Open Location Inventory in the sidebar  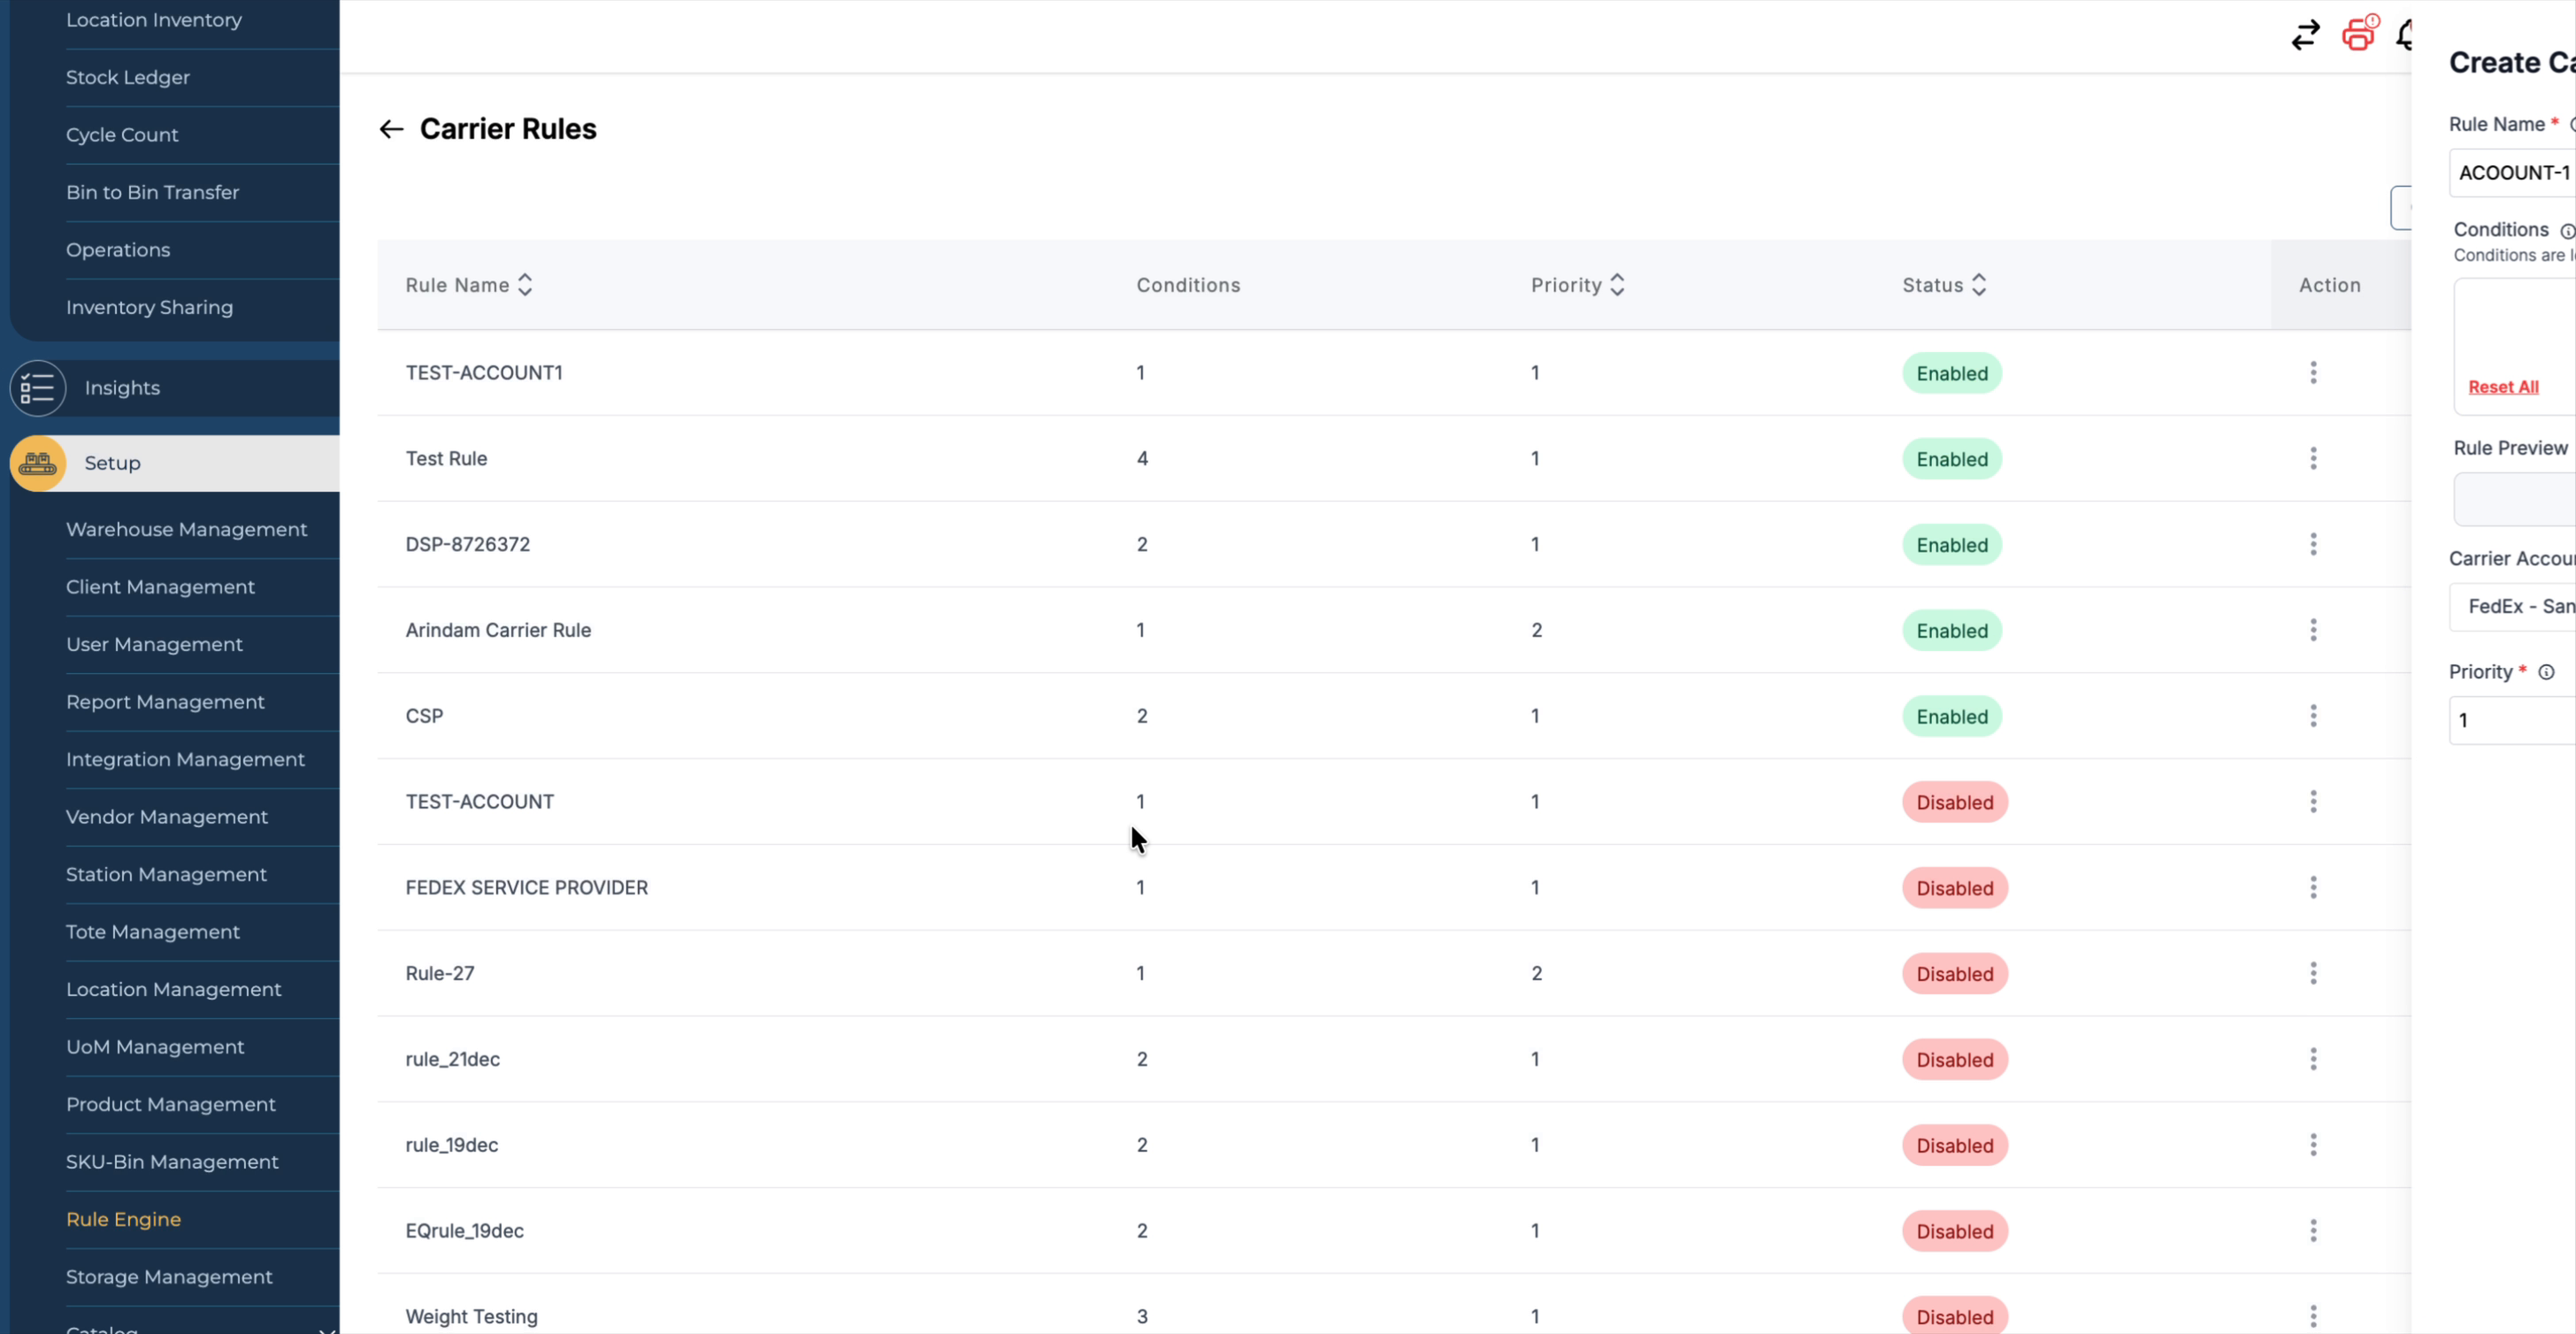tap(154, 20)
